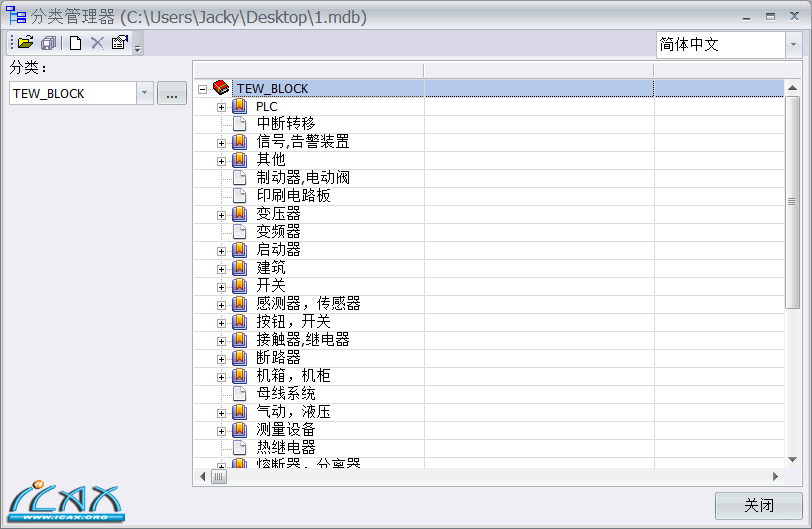This screenshot has width=812, height=529.
Task: Click the book icon beside 启动器
Action: point(239,250)
